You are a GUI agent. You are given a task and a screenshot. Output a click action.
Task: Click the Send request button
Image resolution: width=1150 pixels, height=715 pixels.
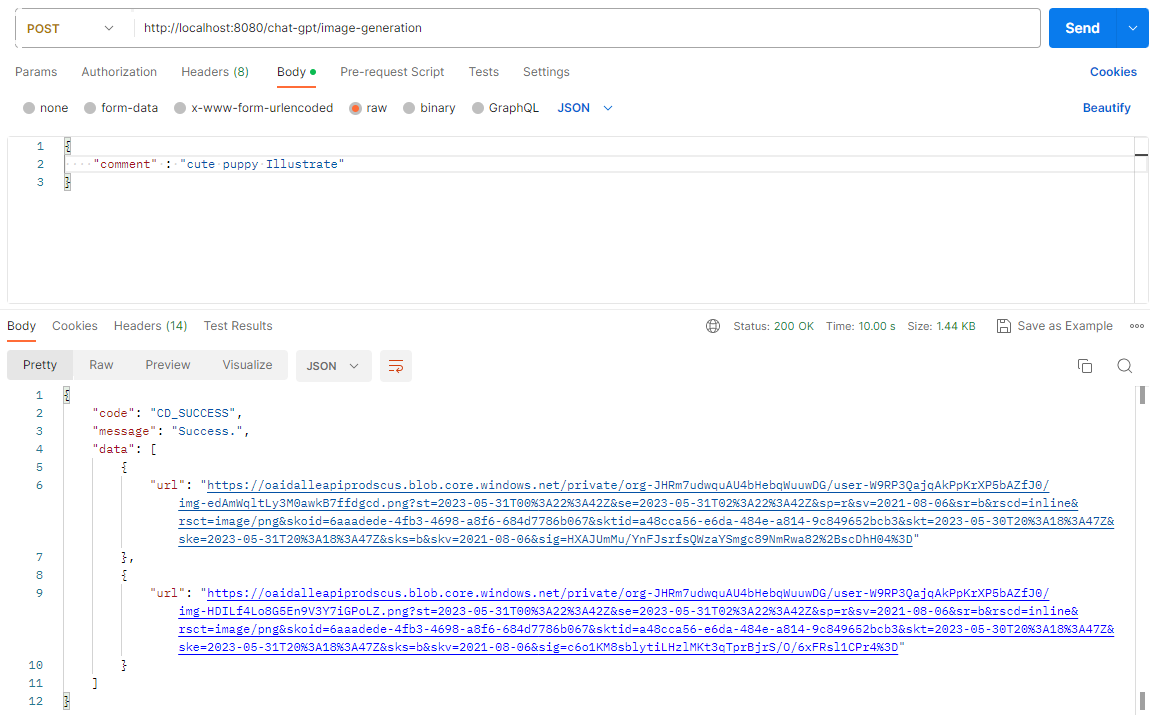[1082, 28]
